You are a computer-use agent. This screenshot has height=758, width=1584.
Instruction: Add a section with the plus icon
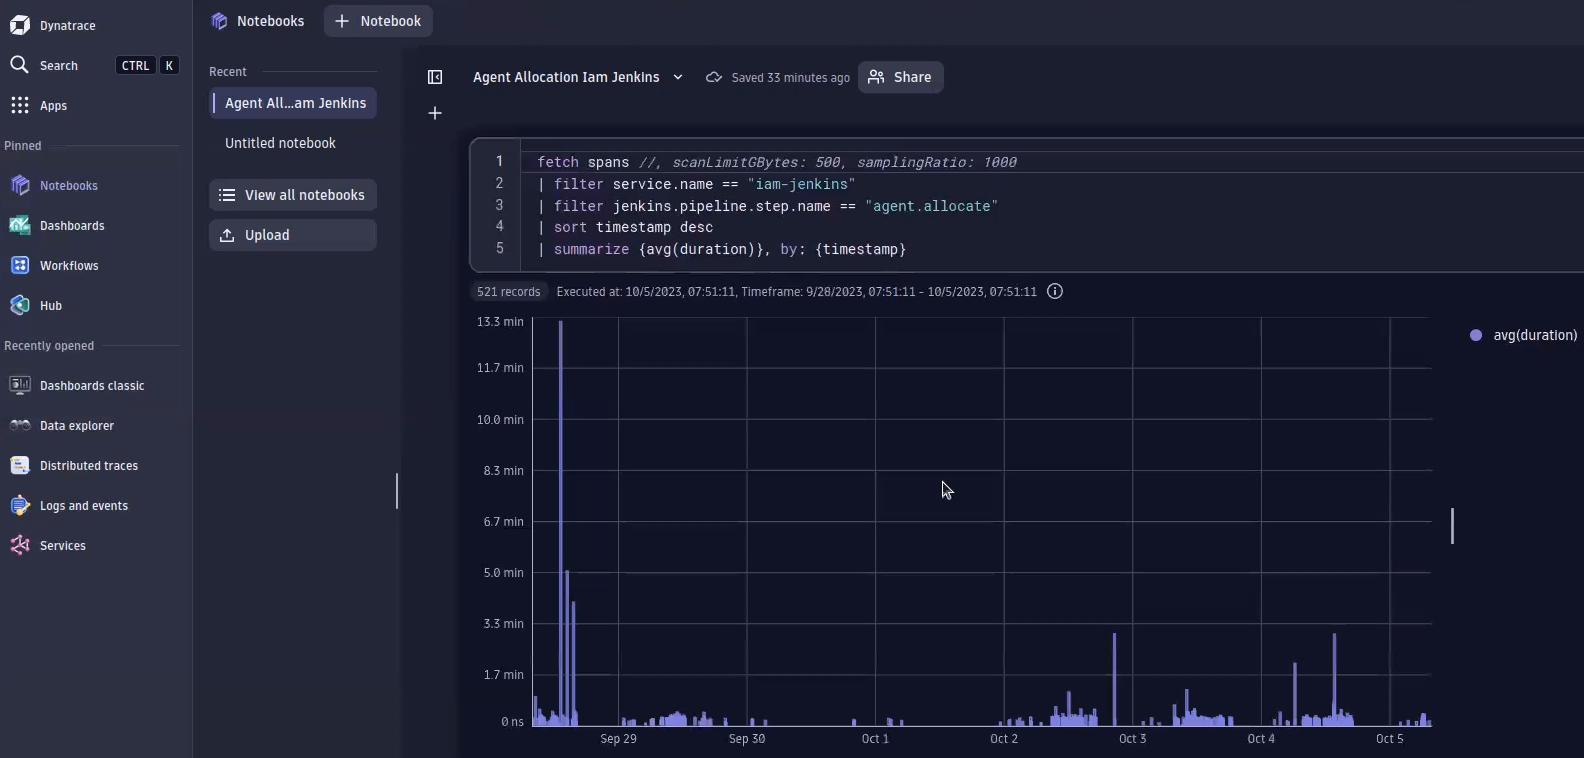click(435, 113)
